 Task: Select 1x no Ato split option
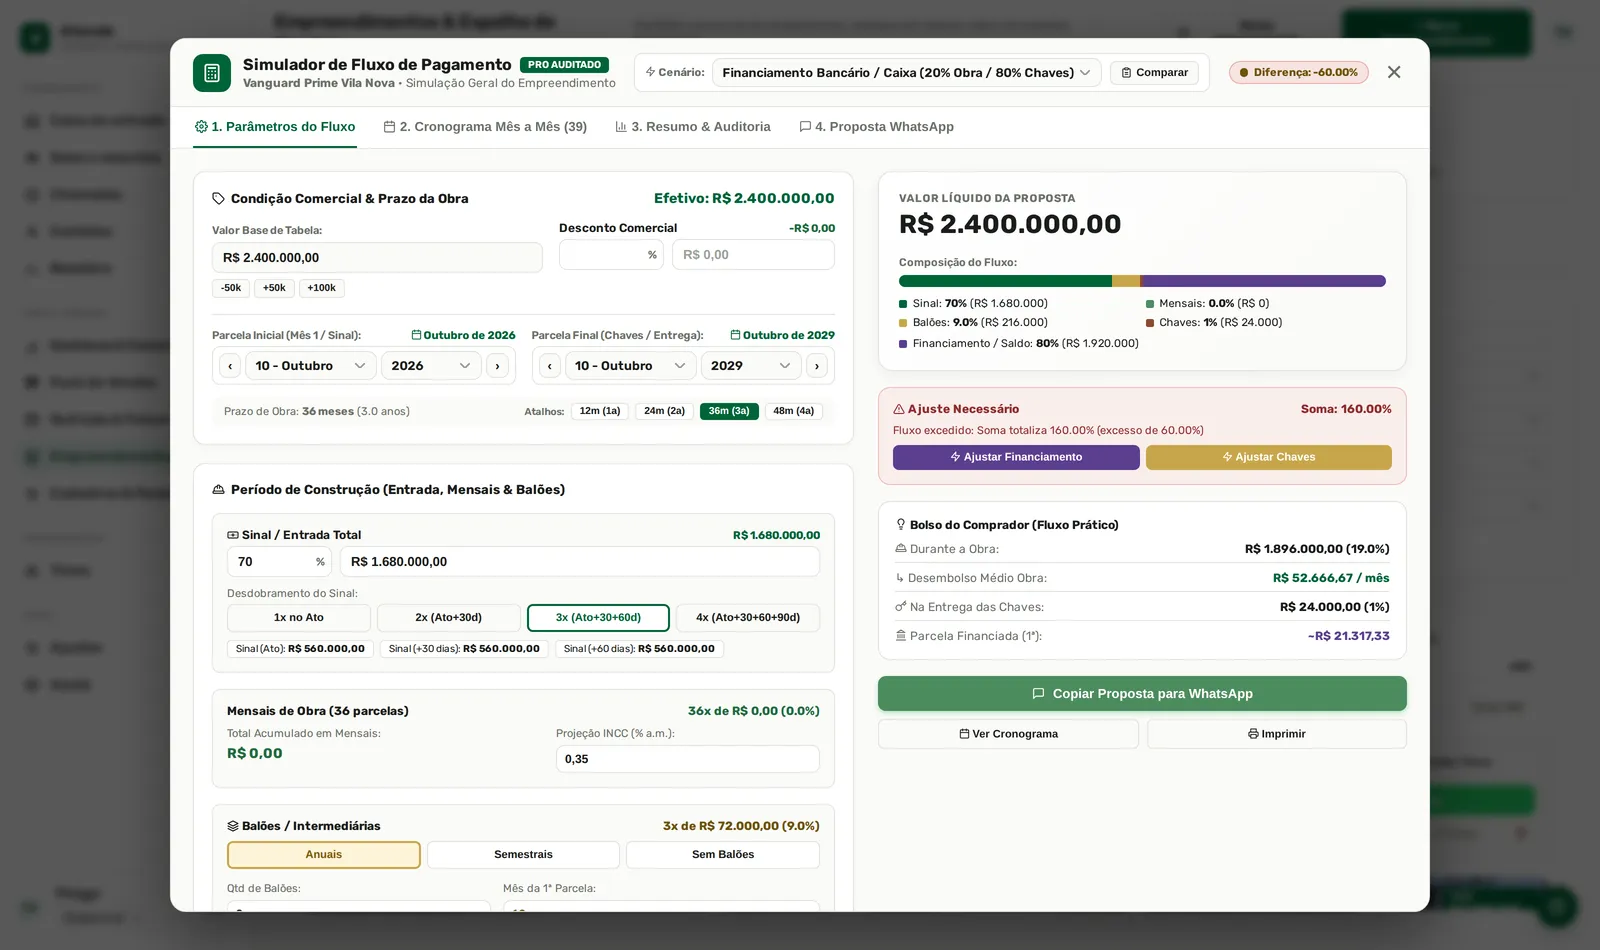(299, 618)
